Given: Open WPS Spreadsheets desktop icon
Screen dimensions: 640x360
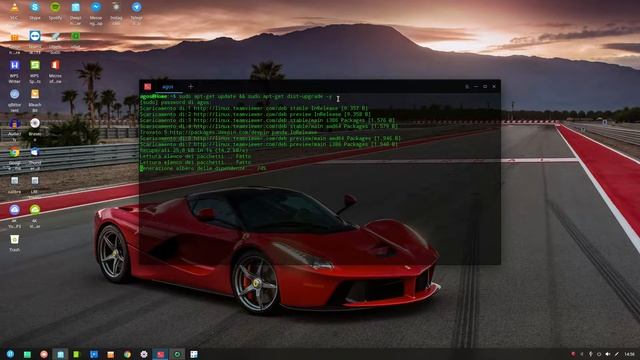Looking at the screenshot, I should (35, 65).
